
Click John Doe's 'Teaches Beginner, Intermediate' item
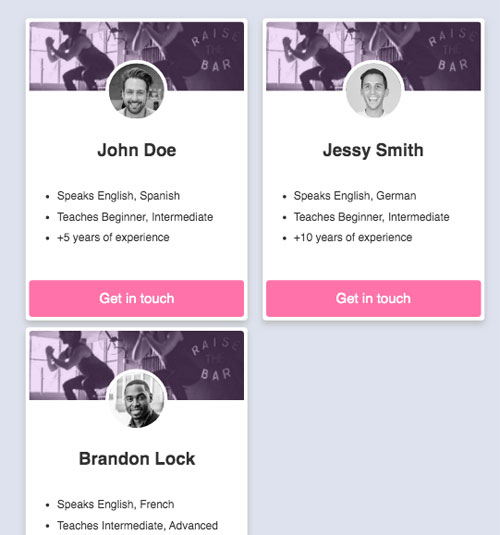click(x=135, y=217)
